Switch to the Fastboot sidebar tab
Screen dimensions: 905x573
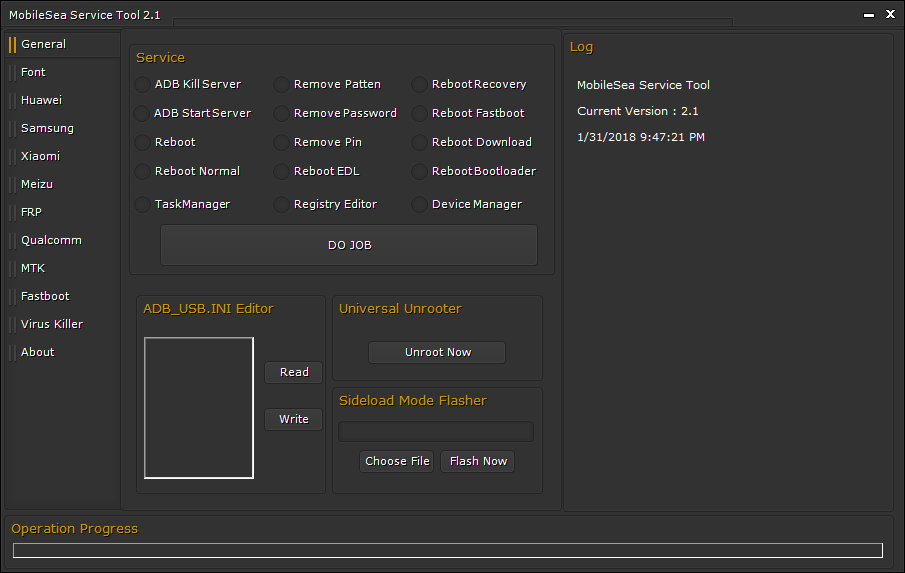click(63, 296)
